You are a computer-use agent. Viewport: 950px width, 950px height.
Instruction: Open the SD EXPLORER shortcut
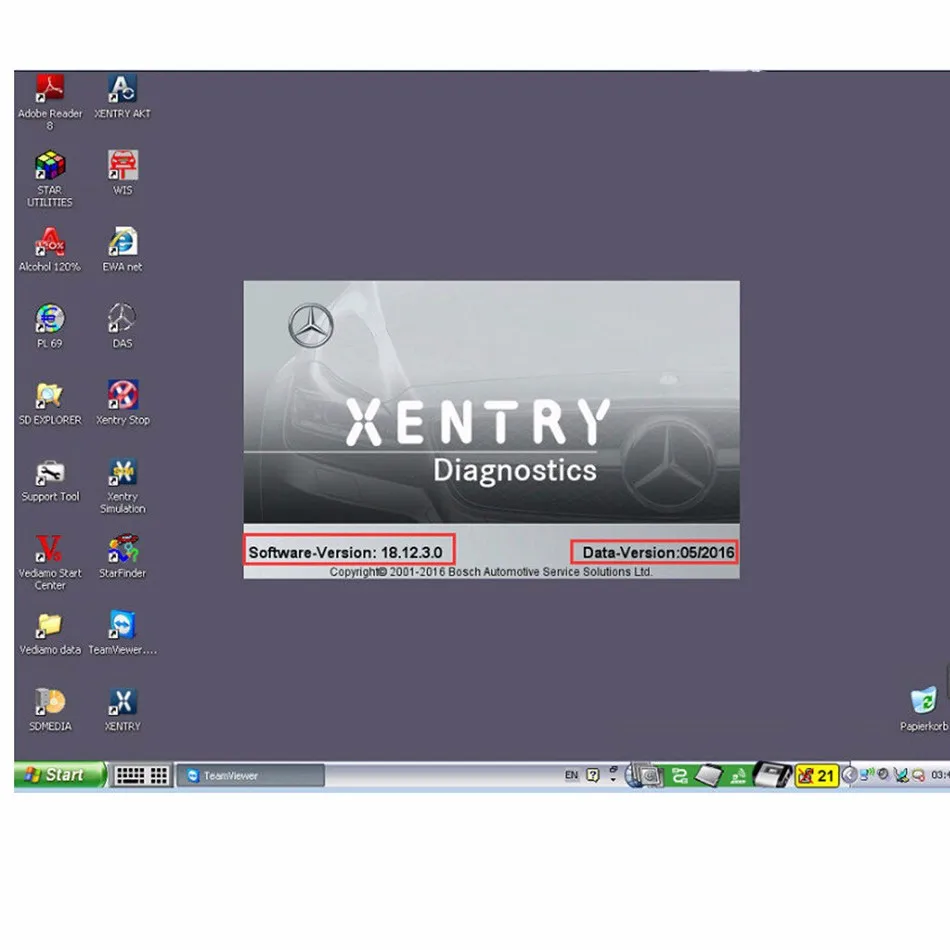click(49, 403)
